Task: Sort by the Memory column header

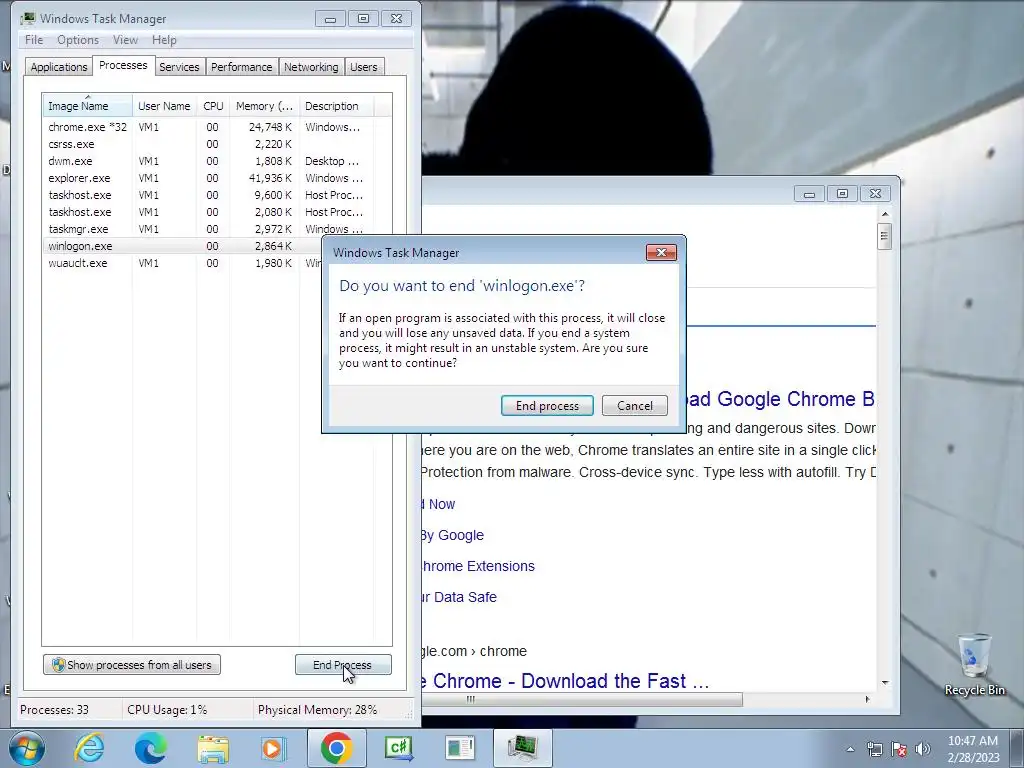Action: [x=264, y=106]
